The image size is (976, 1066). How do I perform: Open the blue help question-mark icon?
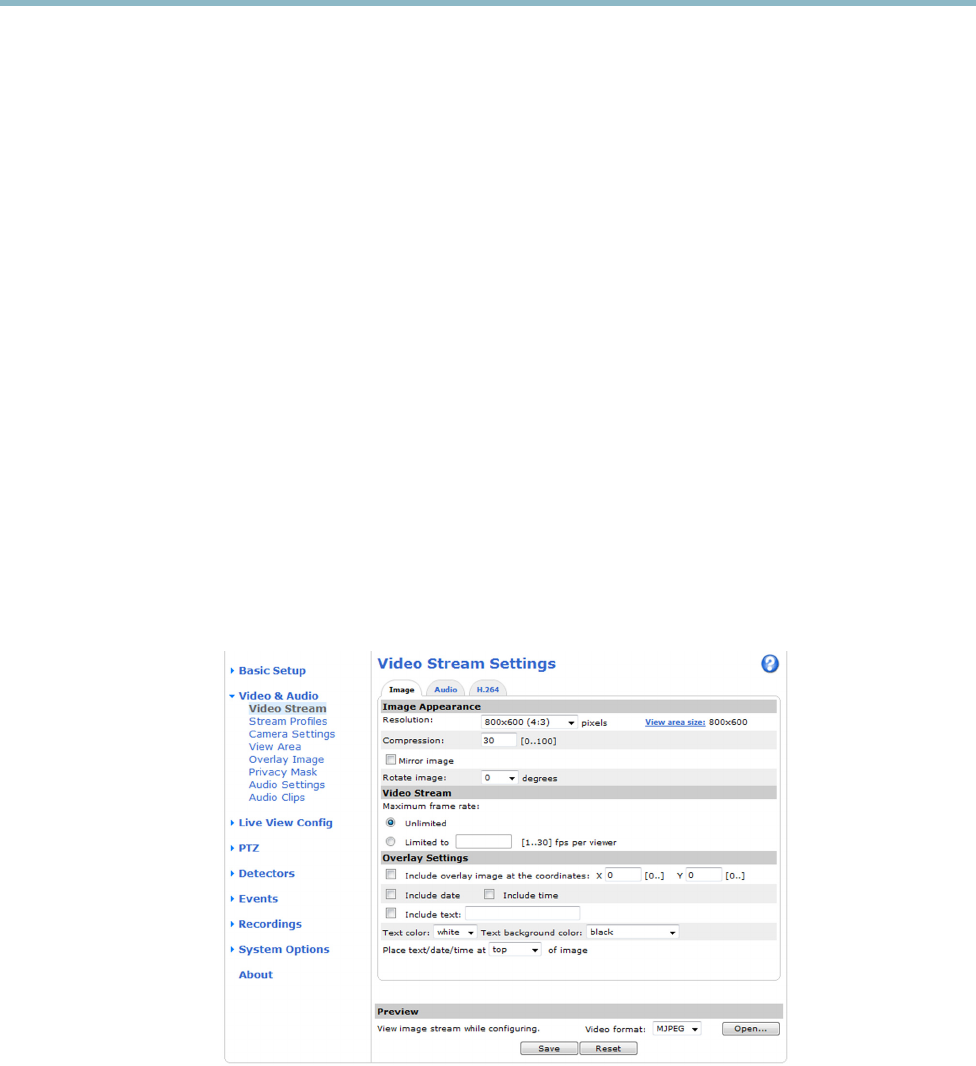(769, 664)
